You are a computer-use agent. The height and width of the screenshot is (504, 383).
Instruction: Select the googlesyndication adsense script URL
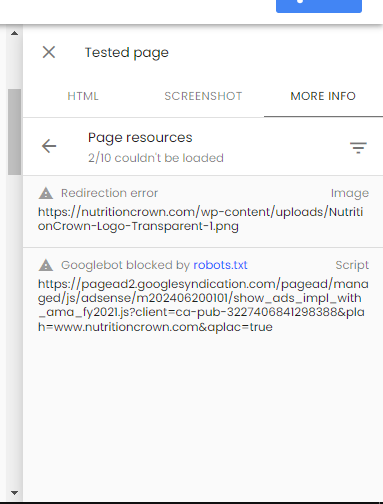point(203,305)
